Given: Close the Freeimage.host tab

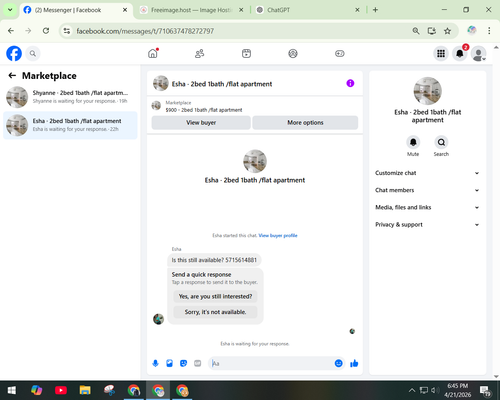Looking at the screenshot, I should pyautogui.click(x=241, y=10).
